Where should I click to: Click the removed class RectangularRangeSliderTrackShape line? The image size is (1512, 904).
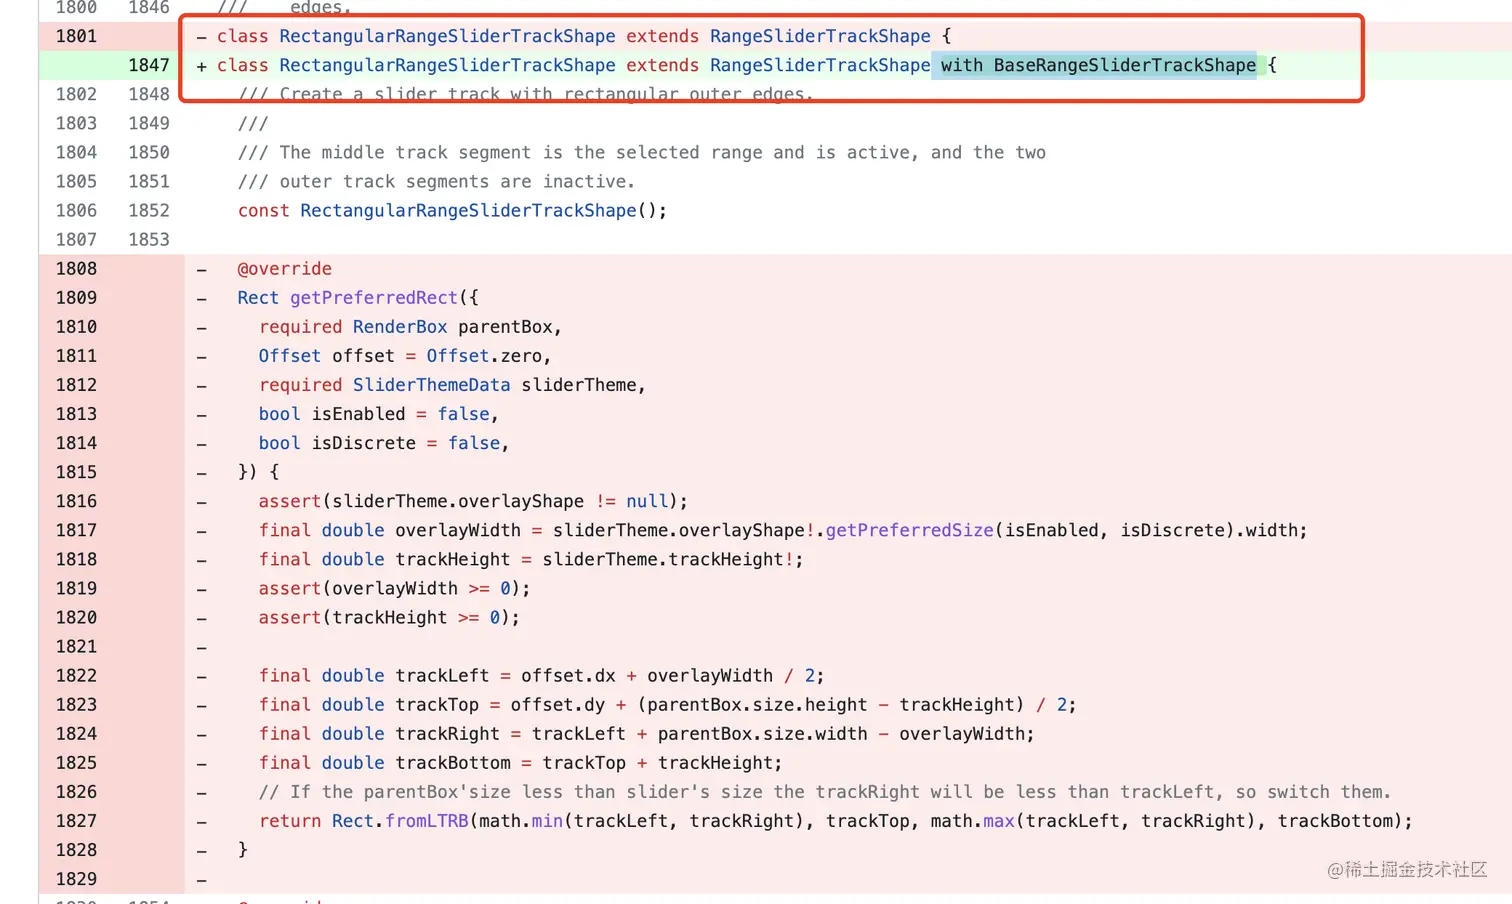click(x=584, y=36)
